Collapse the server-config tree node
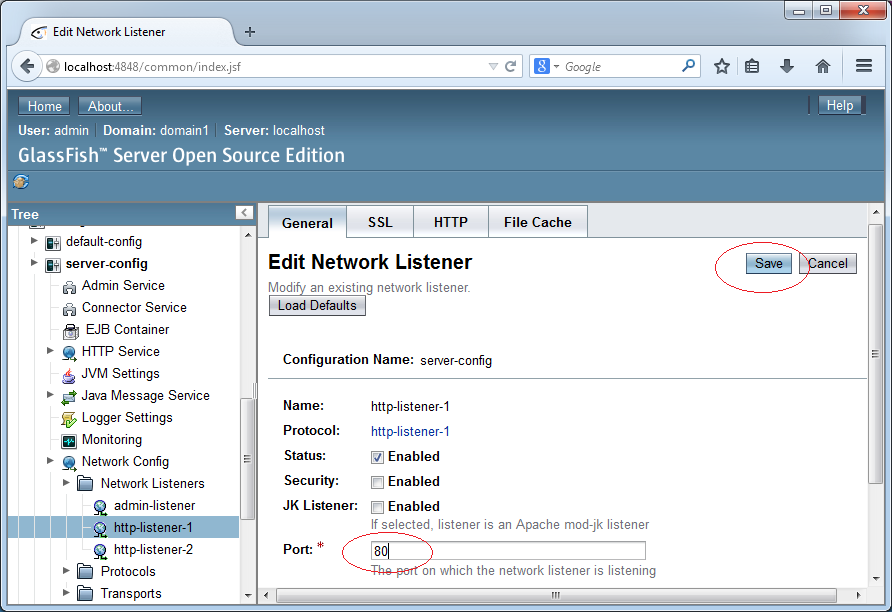This screenshot has width=892, height=612. 34,263
